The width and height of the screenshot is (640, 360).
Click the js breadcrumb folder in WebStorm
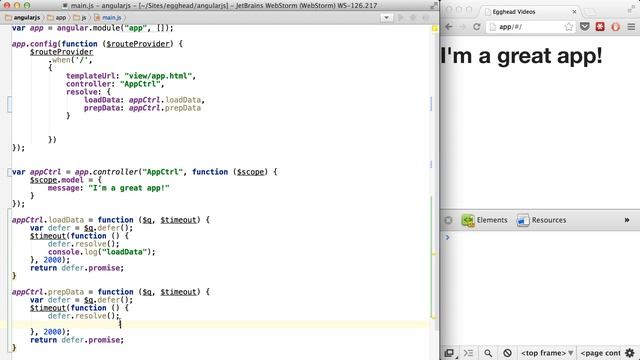tap(80, 18)
